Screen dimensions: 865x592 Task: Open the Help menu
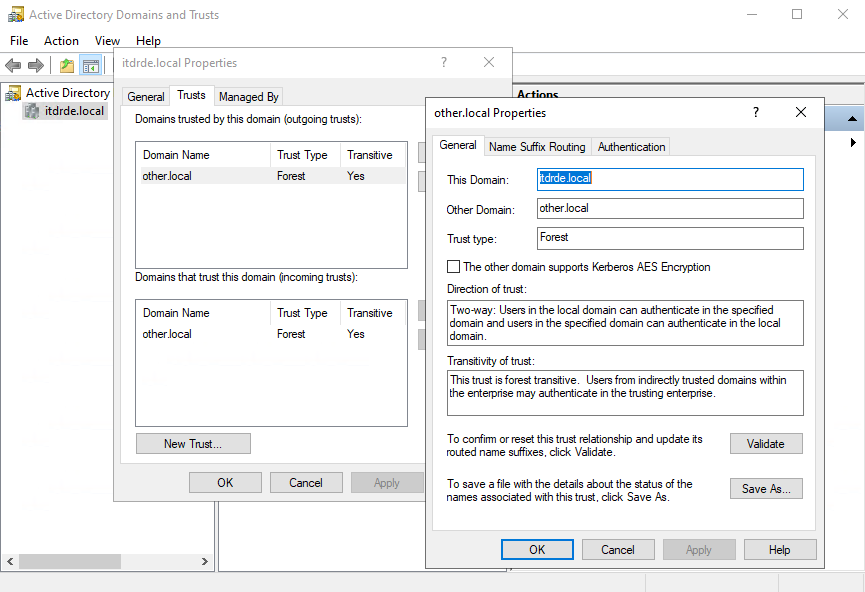(x=148, y=41)
